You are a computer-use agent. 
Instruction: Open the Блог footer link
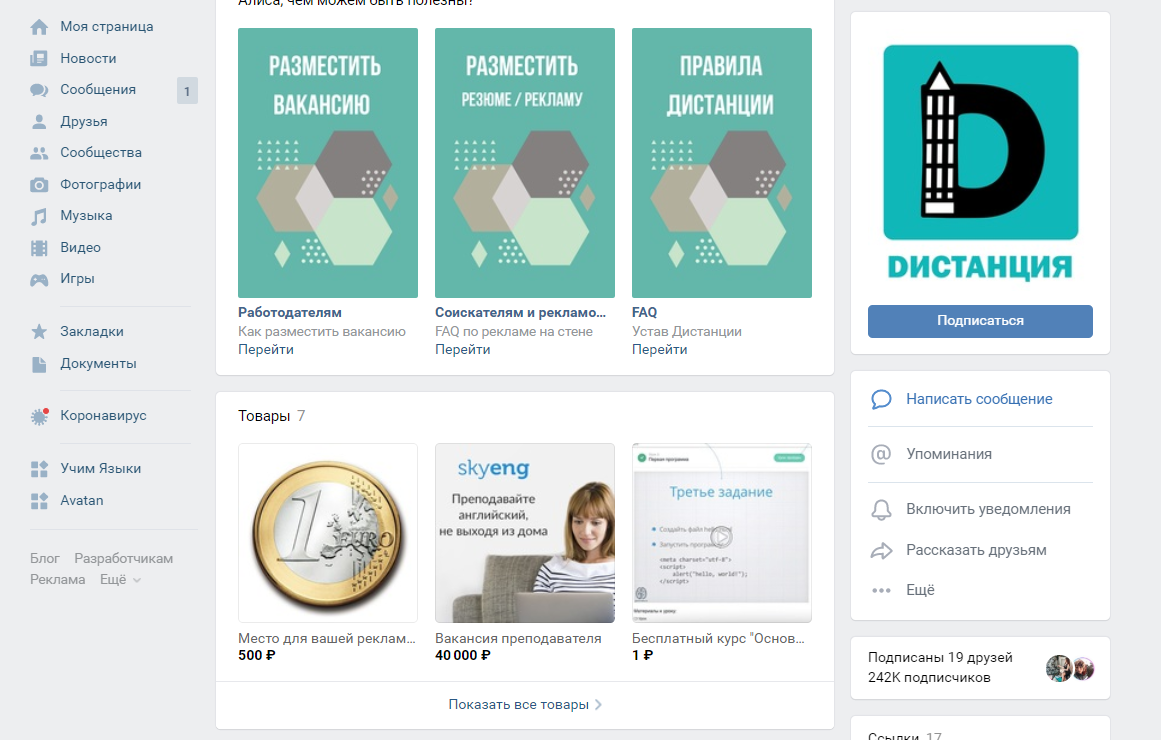coord(44,559)
